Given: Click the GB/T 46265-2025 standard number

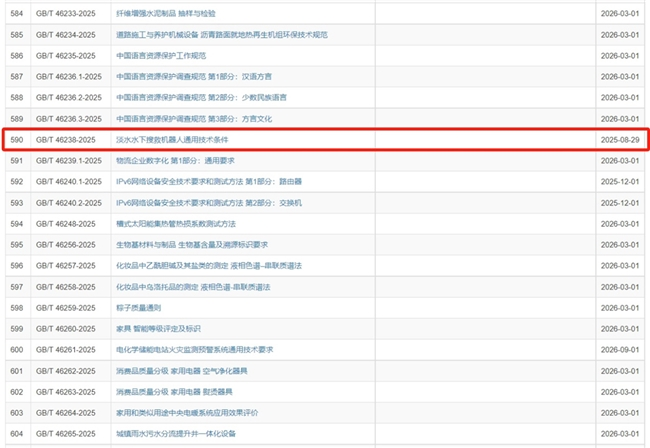Looking at the screenshot, I should click(x=65, y=433).
